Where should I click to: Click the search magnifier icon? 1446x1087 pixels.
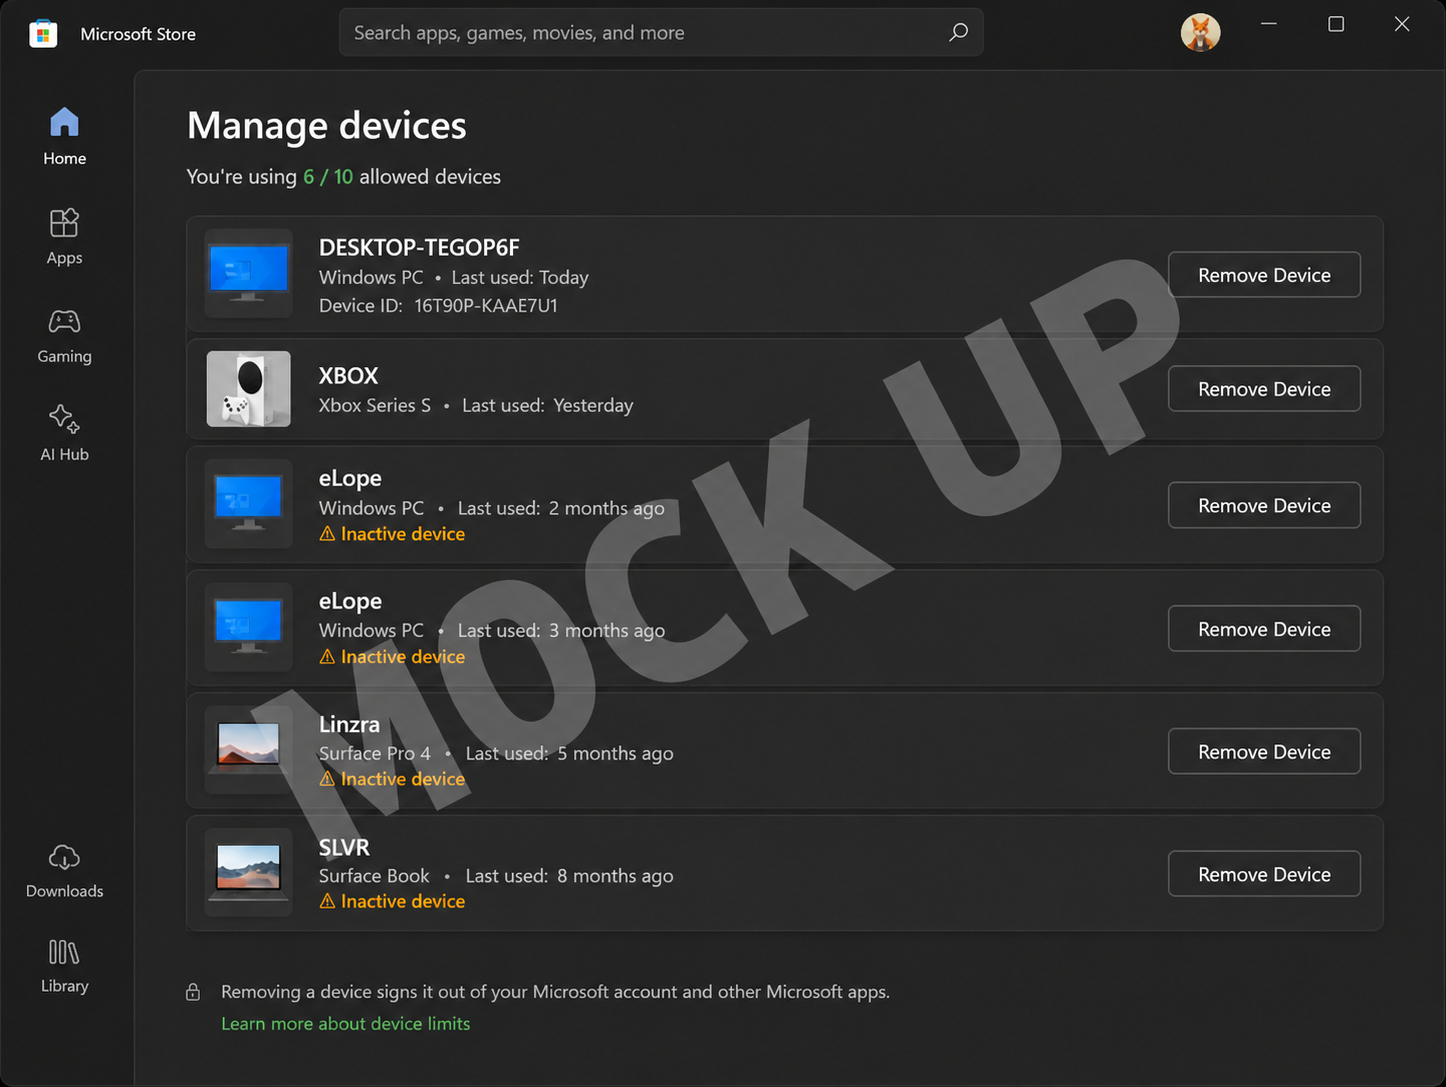[x=958, y=32]
